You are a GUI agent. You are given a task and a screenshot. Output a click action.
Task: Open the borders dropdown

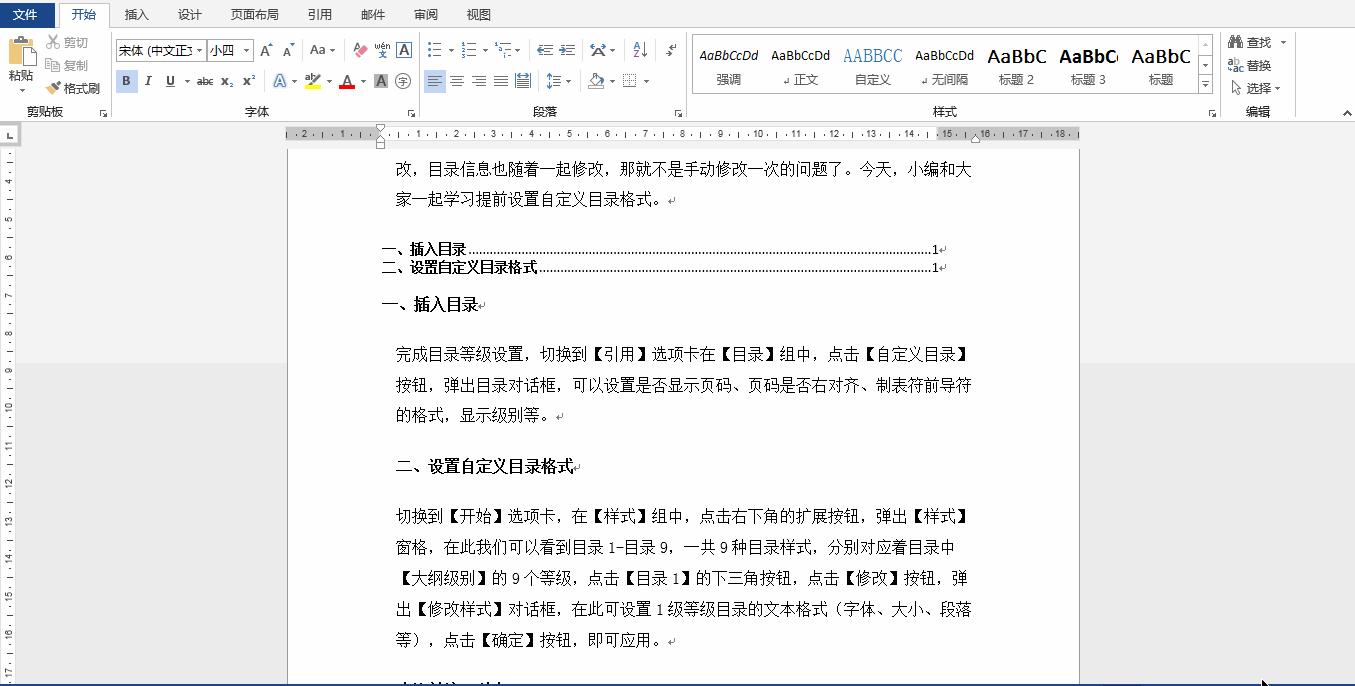(x=646, y=81)
